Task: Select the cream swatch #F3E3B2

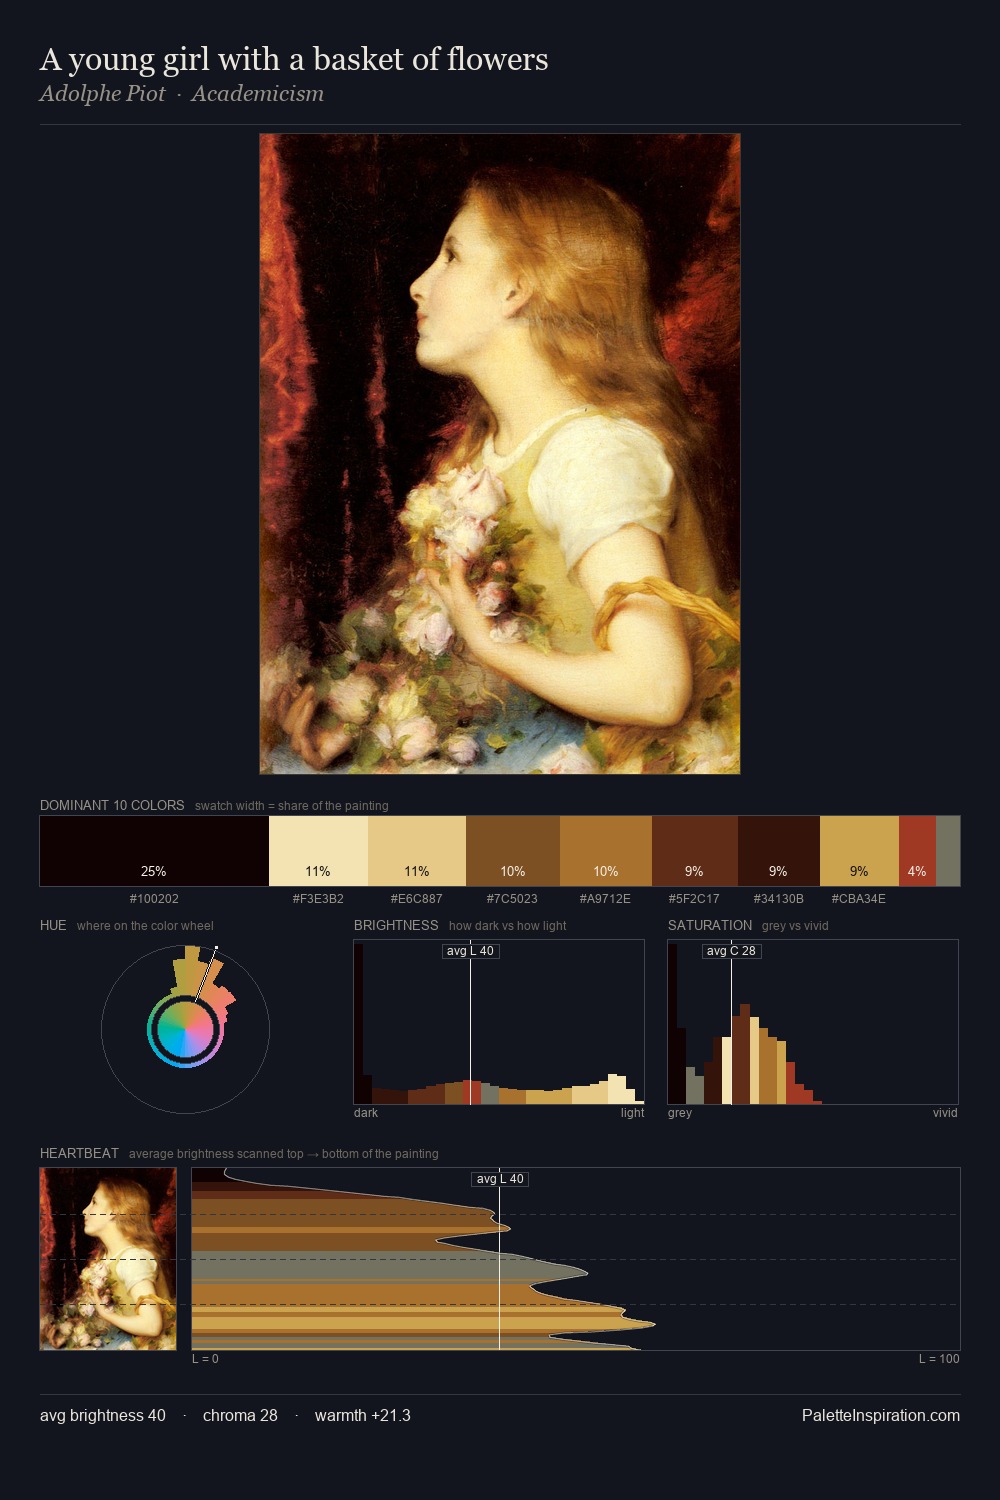Action: click(318, 851)
